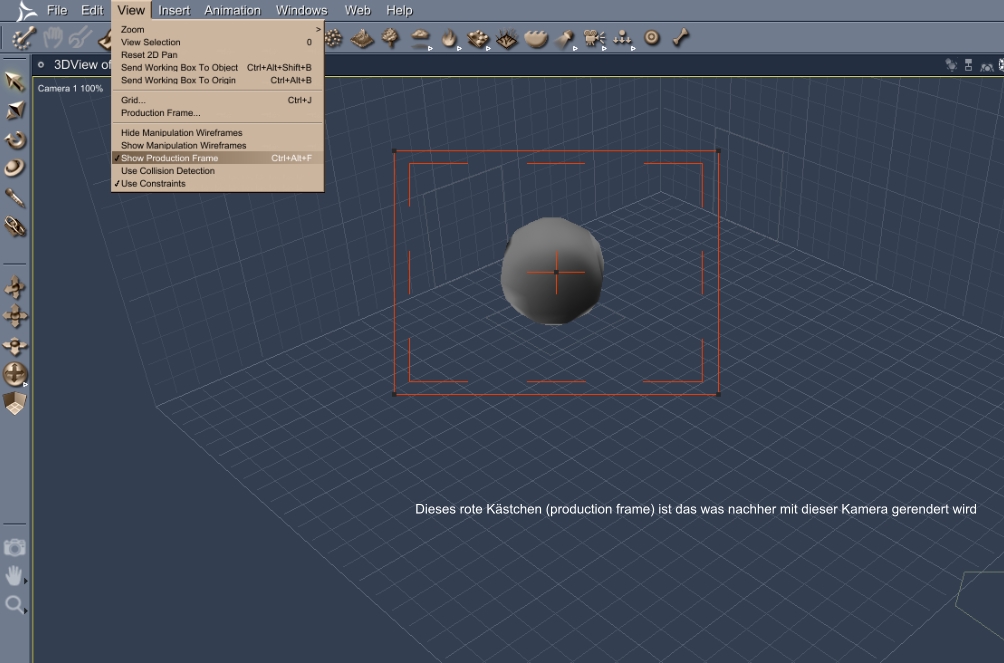Insert an ocean/bowl primitive

(536, 39)
